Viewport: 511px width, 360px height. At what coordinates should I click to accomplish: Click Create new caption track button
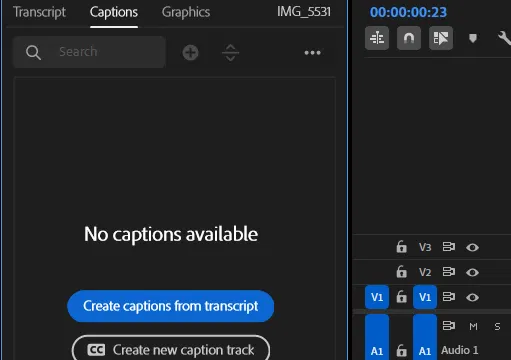171,348
